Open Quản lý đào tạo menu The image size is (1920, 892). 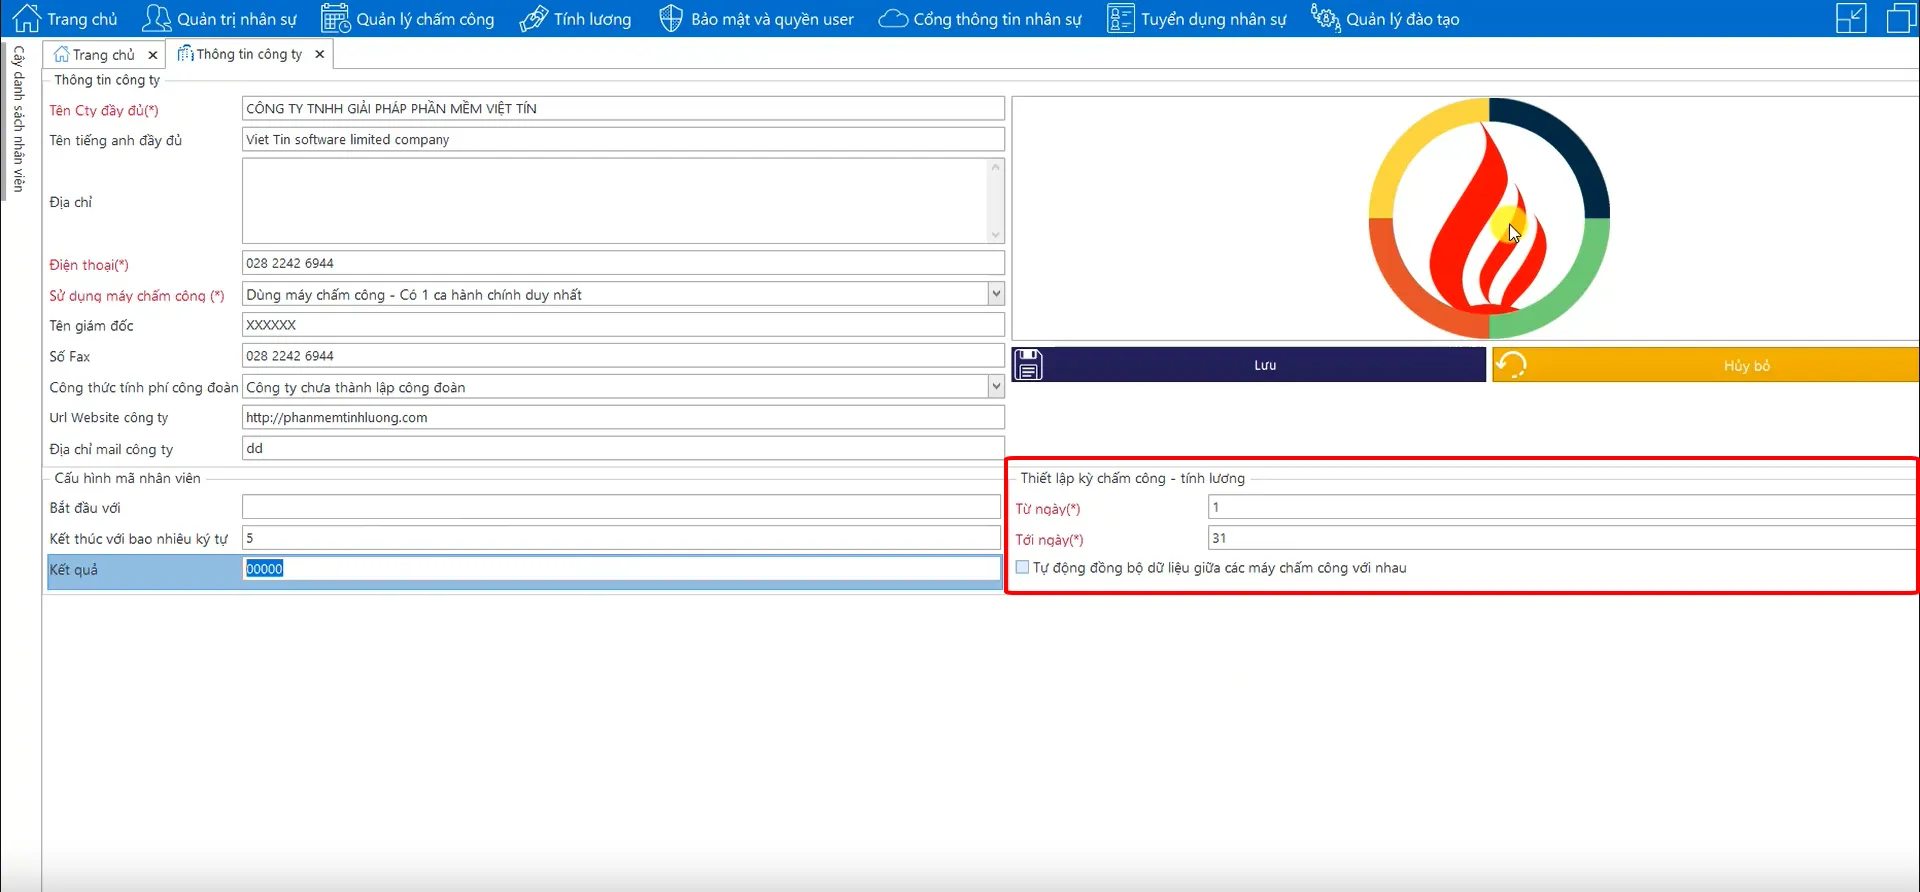1385,19
